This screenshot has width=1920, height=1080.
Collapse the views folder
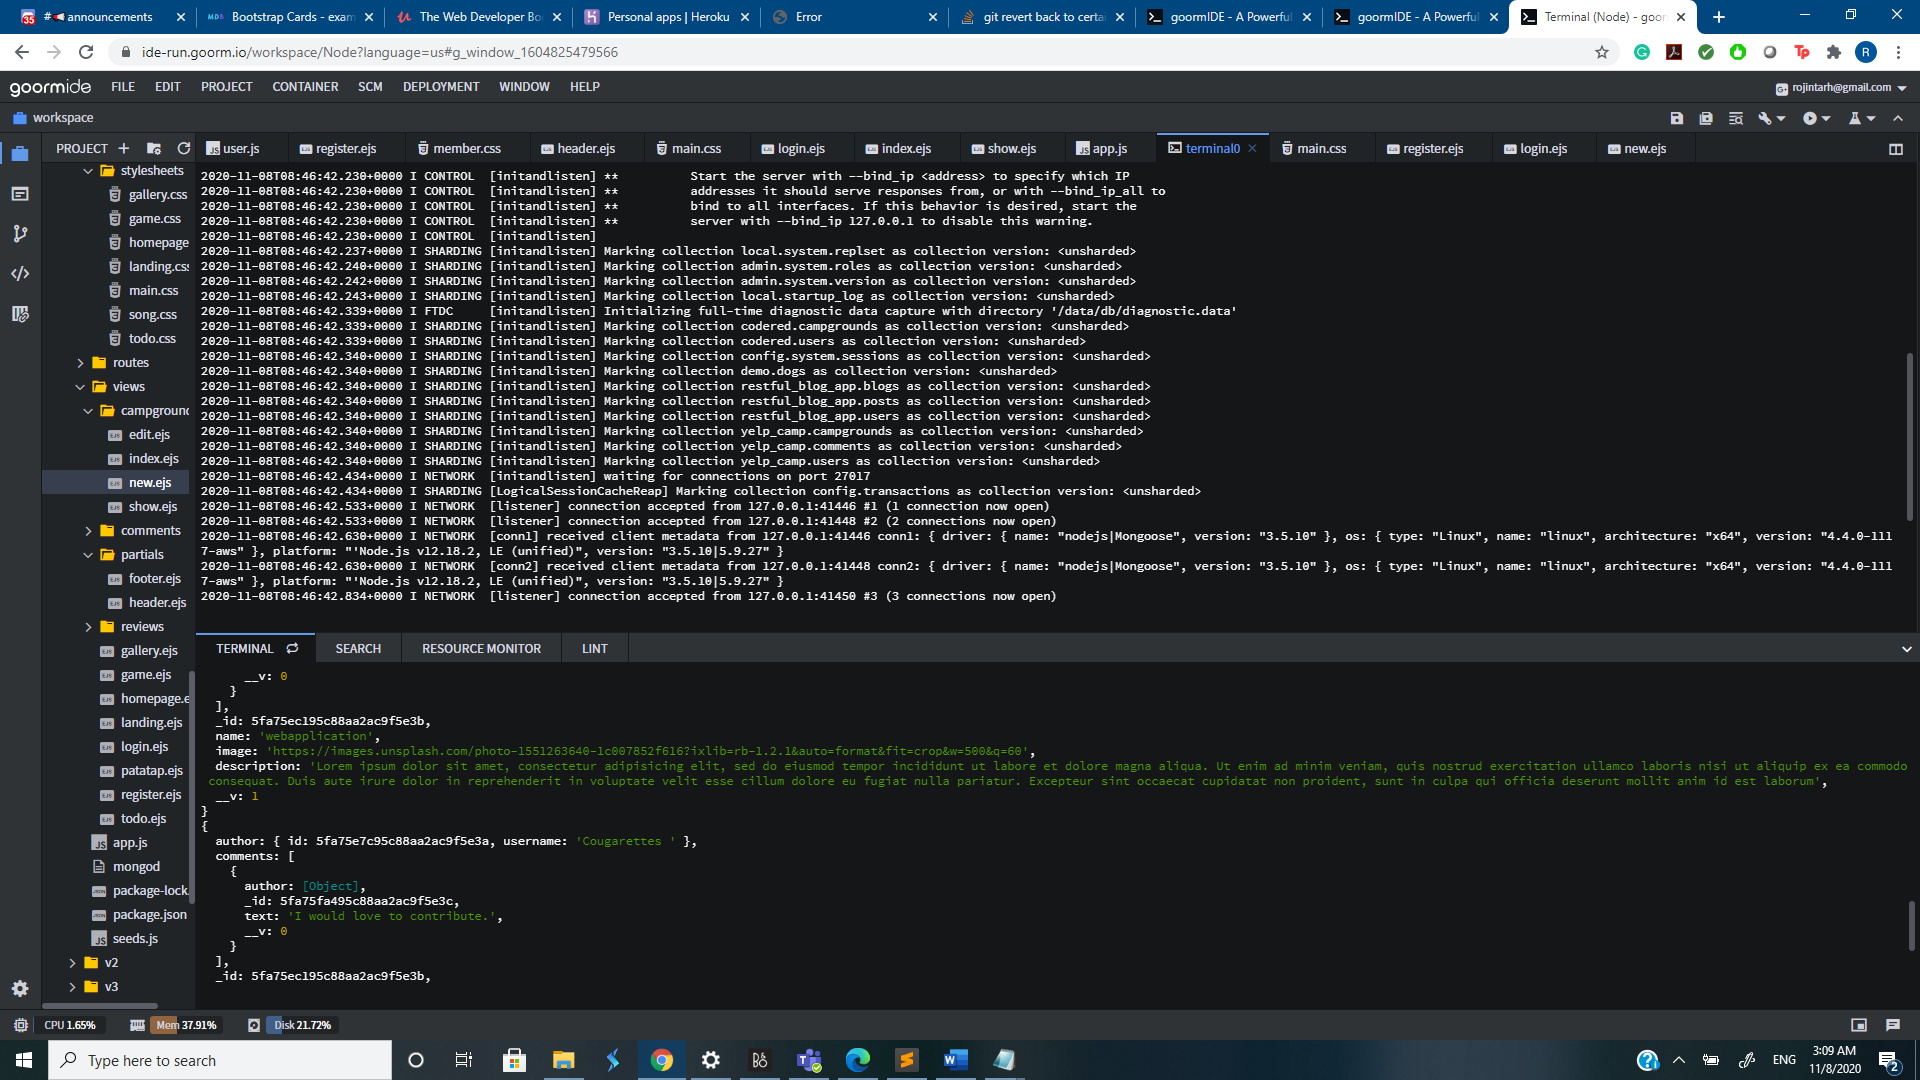pos(81,387)
